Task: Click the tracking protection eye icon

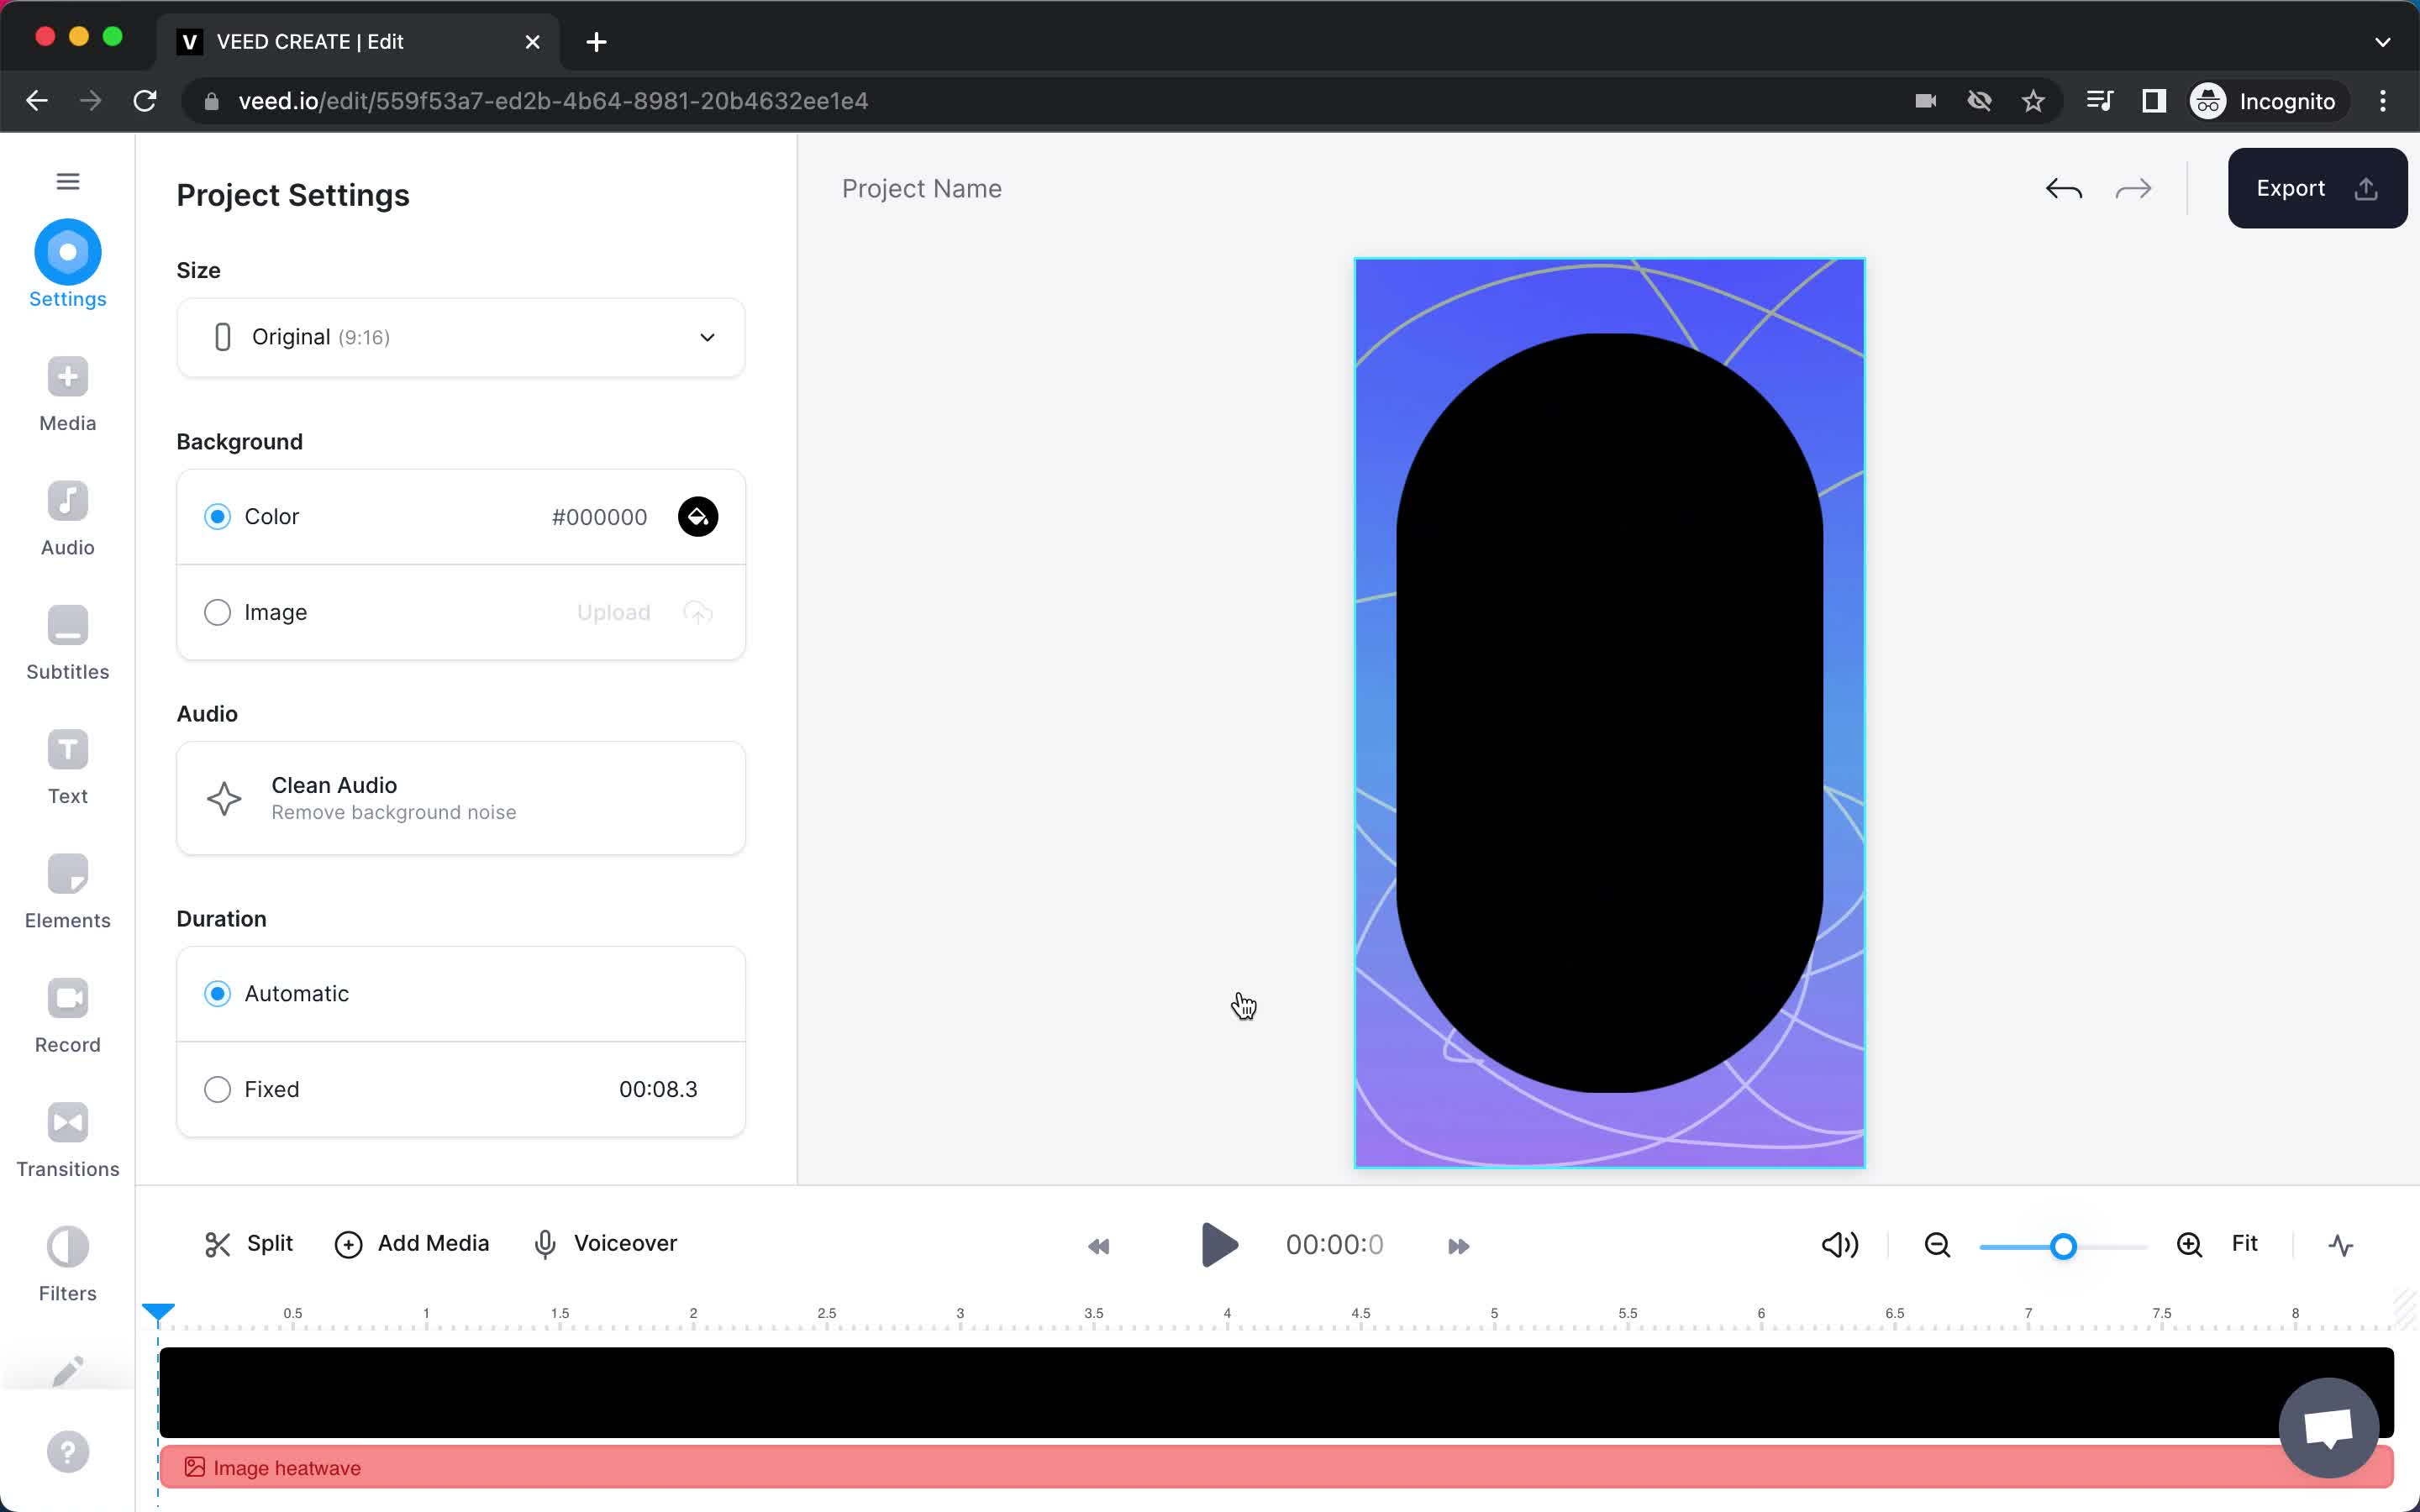Action: coord(1979,101)
